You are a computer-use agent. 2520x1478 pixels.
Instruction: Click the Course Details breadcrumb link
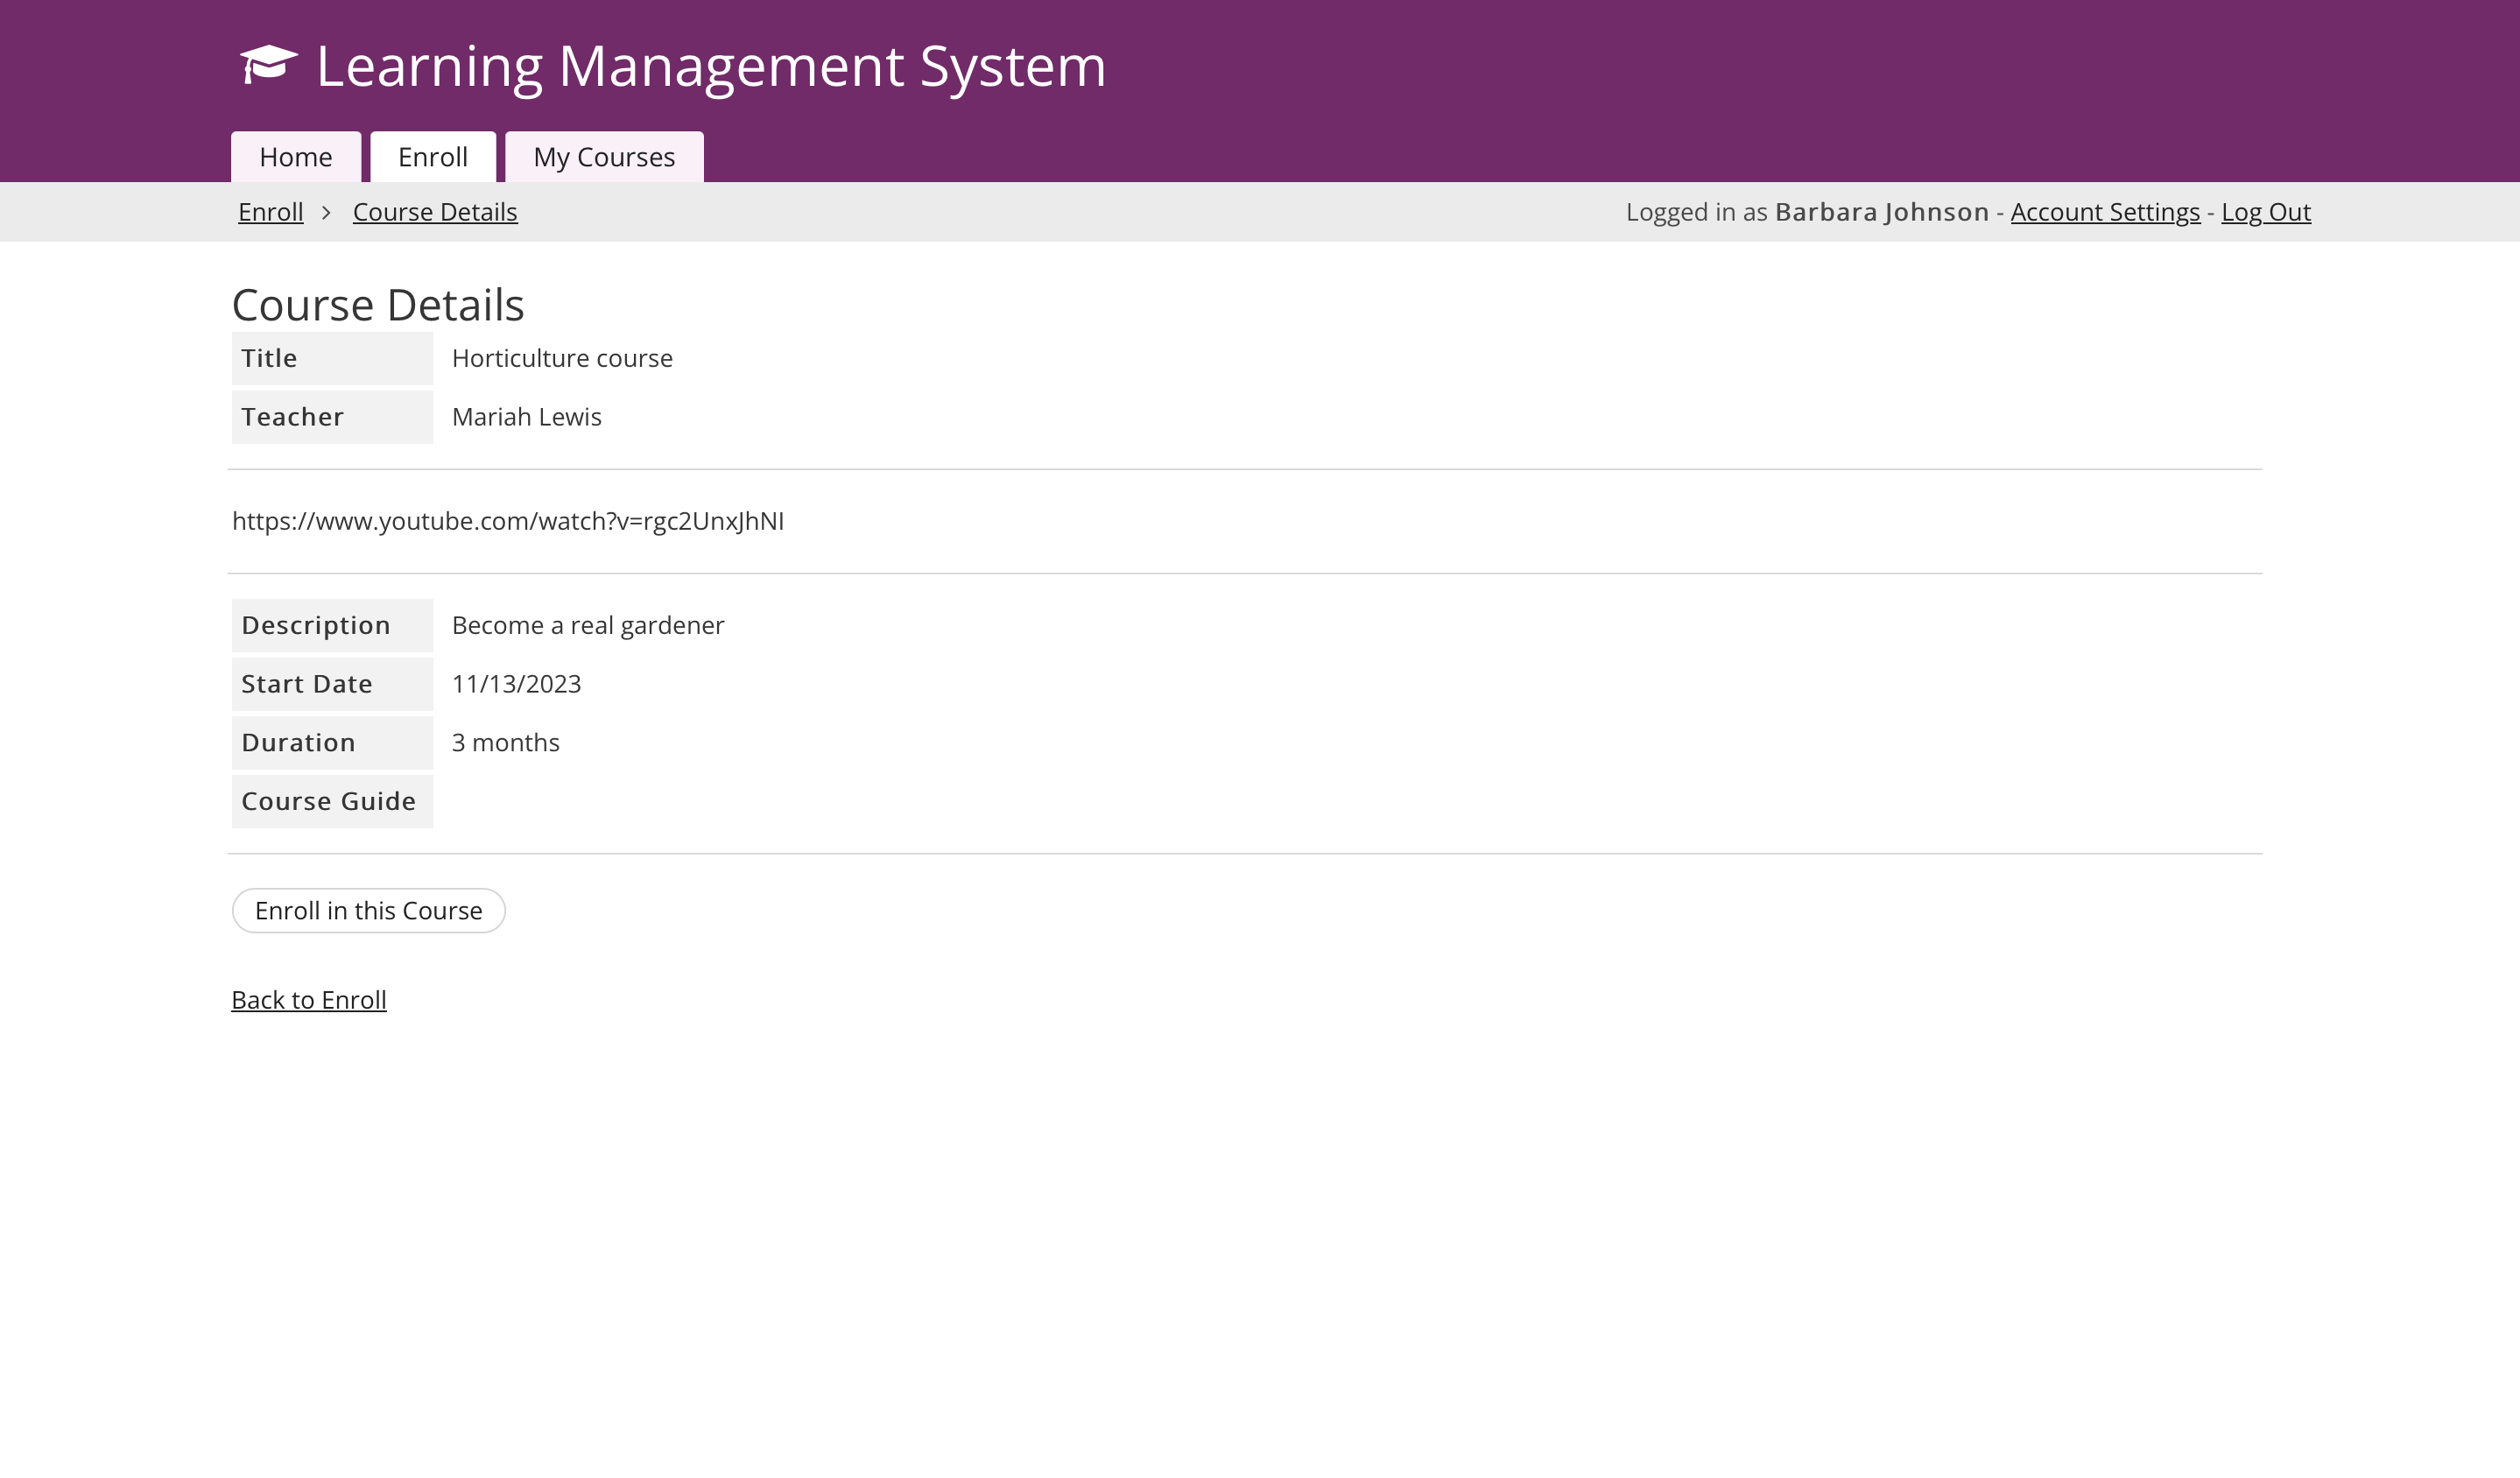(435, 212)
